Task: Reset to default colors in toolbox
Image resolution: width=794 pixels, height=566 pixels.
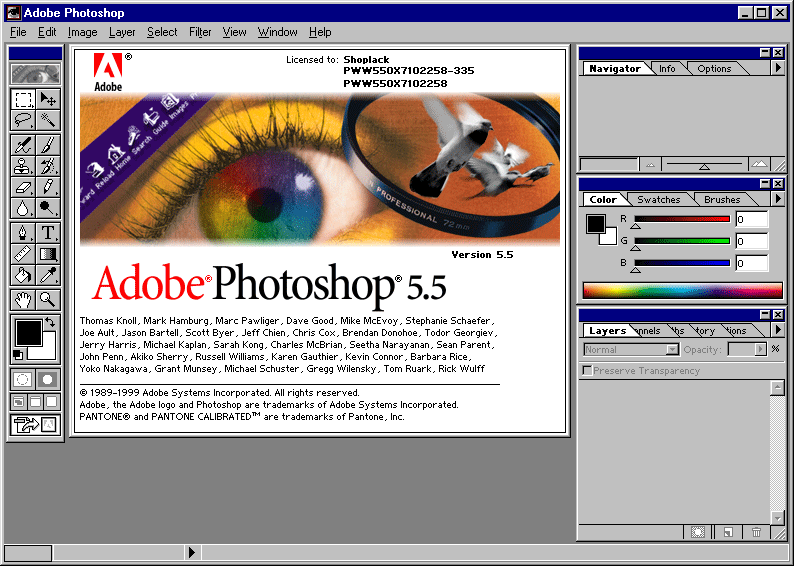Action: (18, 355)
